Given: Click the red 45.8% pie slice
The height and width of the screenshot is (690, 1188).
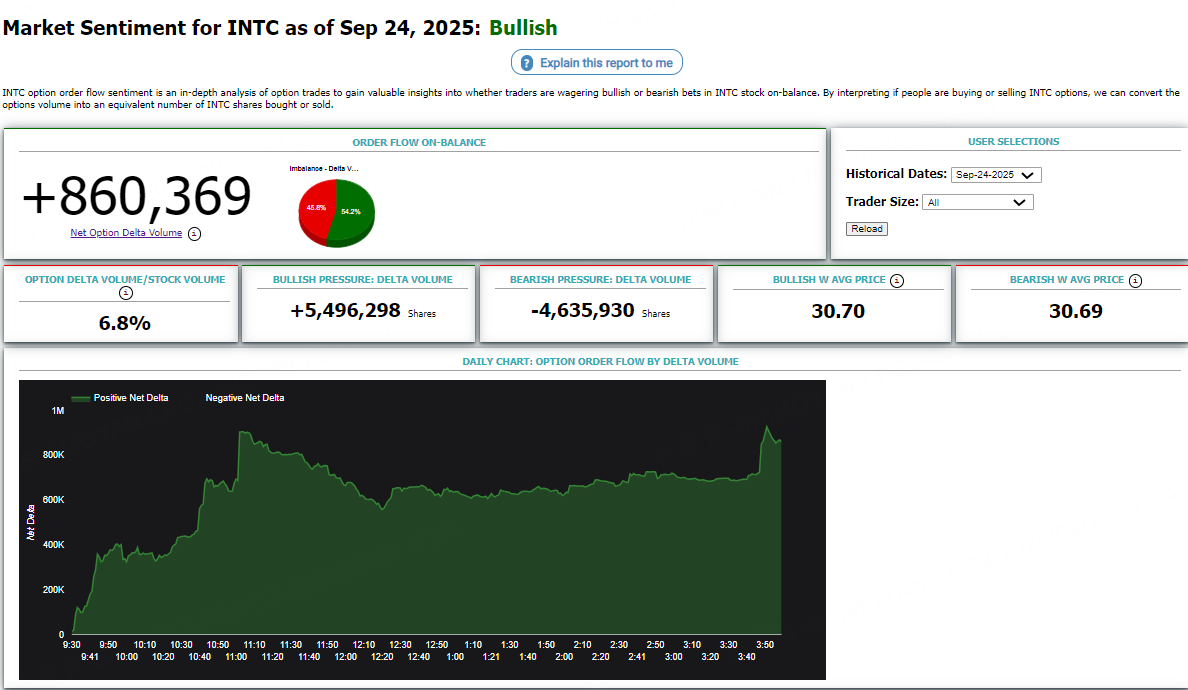Looking at the screenshot, I should point(314,208).
